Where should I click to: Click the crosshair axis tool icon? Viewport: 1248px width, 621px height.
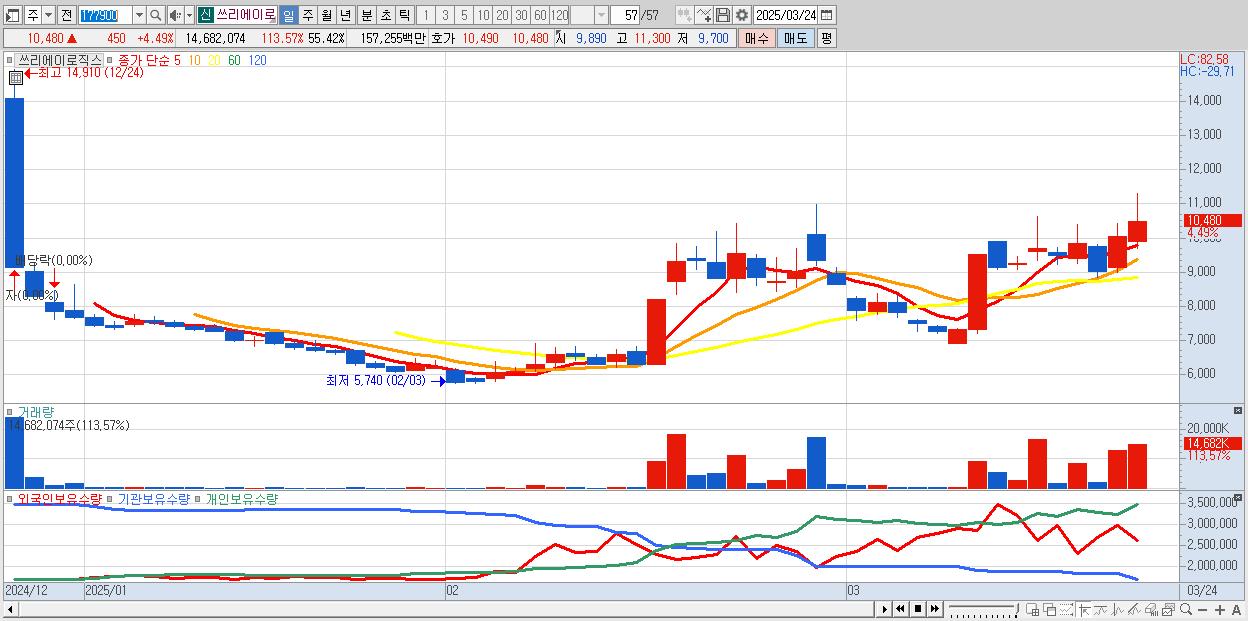1084,609
